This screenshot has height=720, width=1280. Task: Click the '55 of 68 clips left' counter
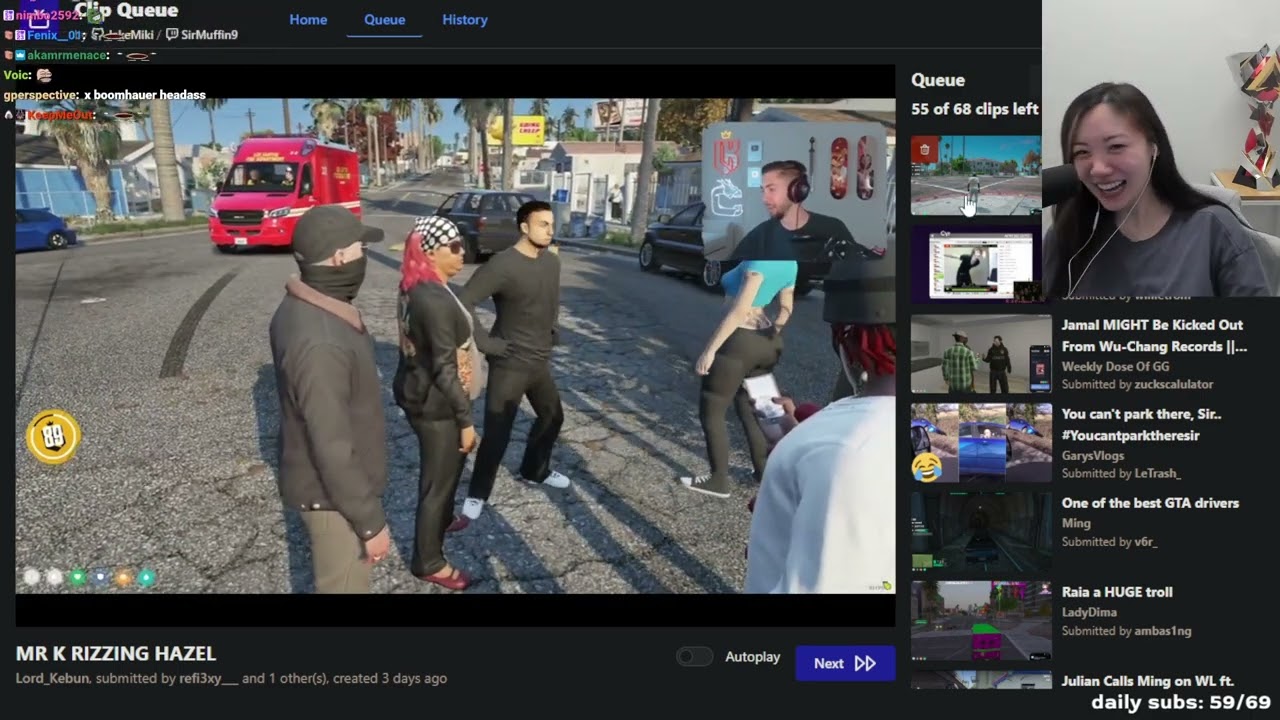(975, 109)
